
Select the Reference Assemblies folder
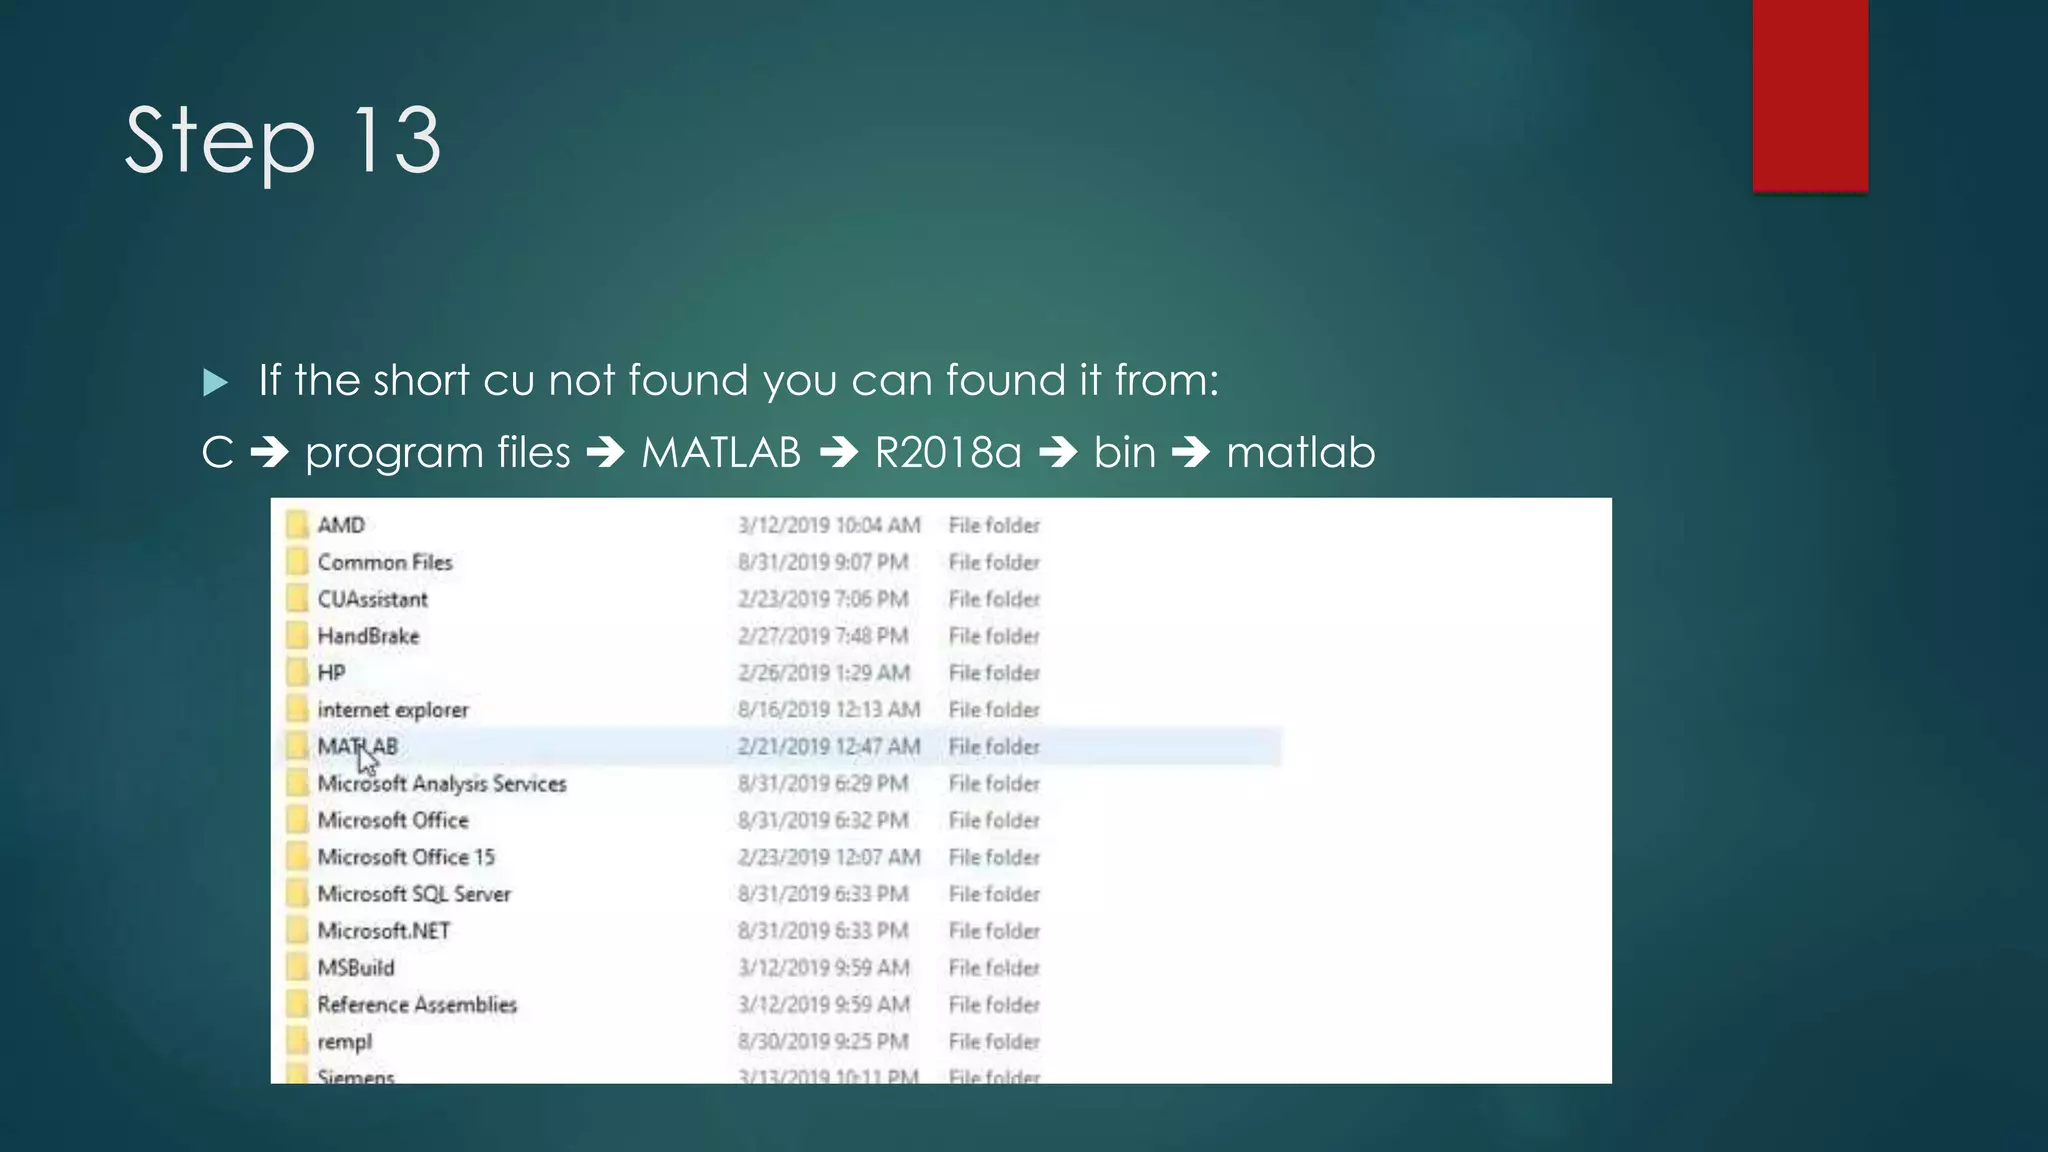click(416, 1005)
